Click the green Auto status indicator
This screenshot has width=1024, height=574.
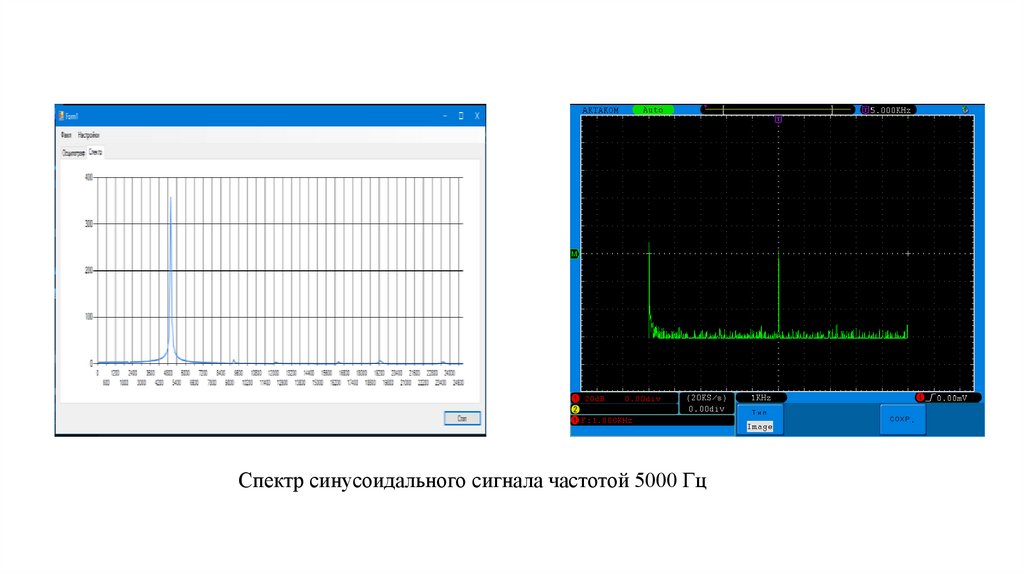pyautogui.click(x=652, y=110)
